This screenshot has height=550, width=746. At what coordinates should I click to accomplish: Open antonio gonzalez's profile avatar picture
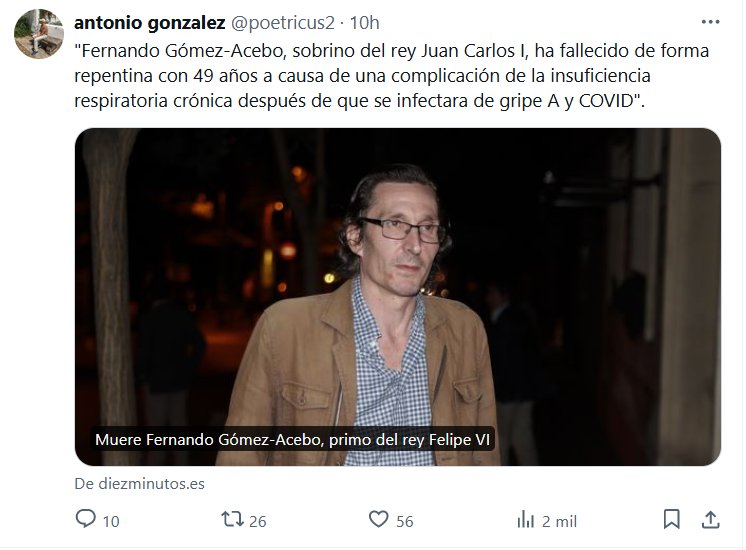(x=39, y=33)
